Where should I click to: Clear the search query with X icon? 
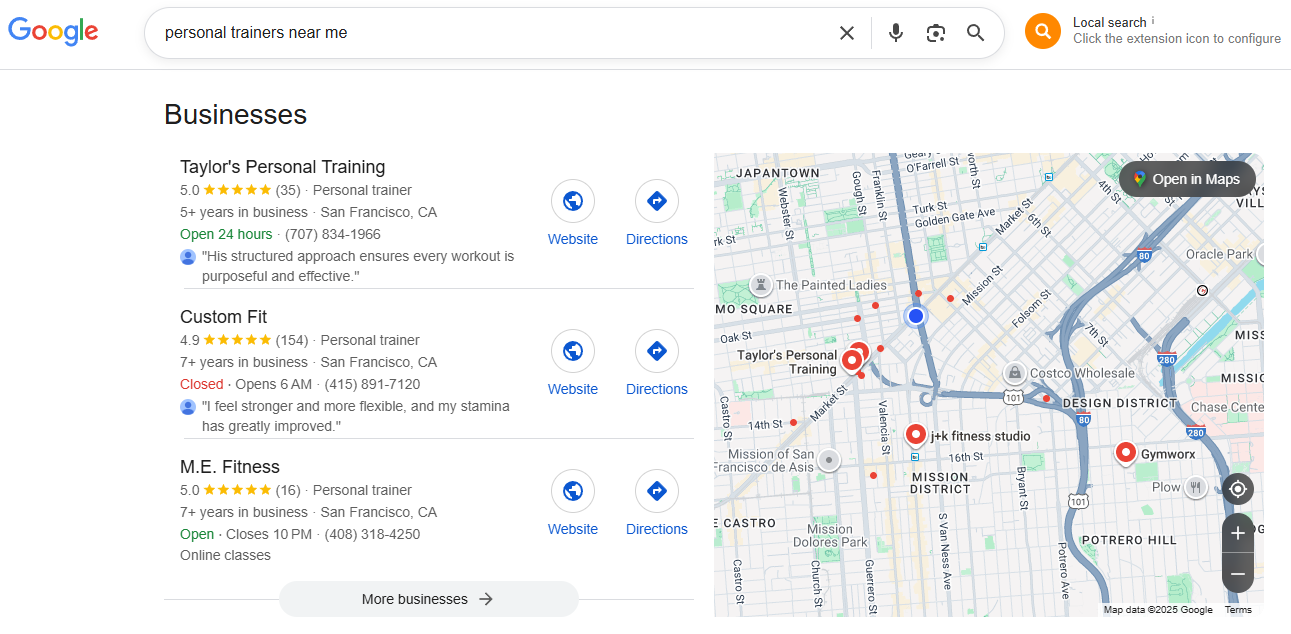(847, 33)
